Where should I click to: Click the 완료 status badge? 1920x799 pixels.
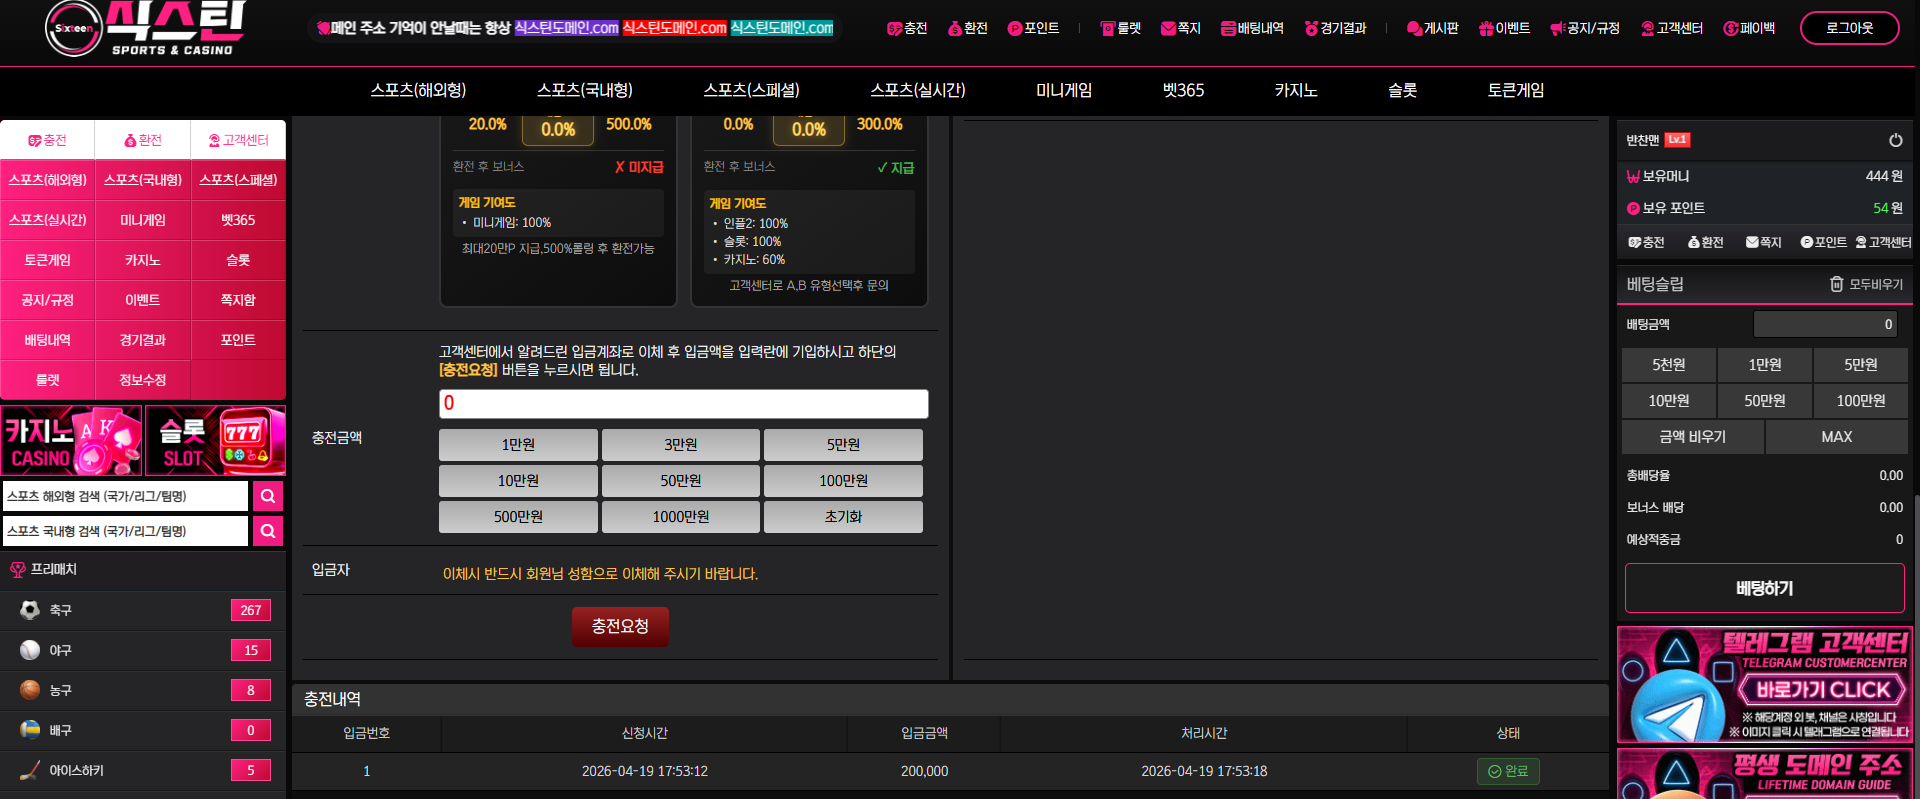(1508, 771)
